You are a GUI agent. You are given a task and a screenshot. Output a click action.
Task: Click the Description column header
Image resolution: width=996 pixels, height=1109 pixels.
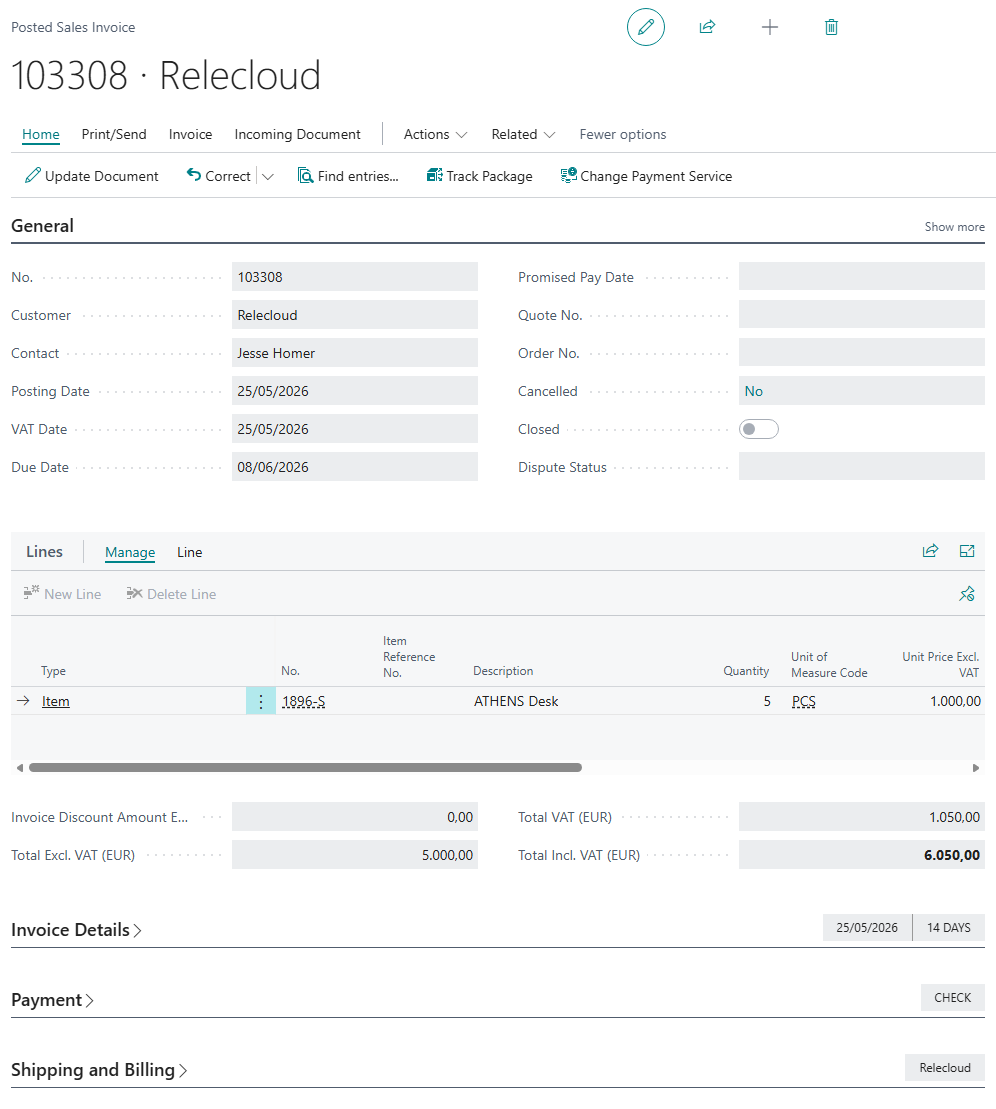point(503,671)
